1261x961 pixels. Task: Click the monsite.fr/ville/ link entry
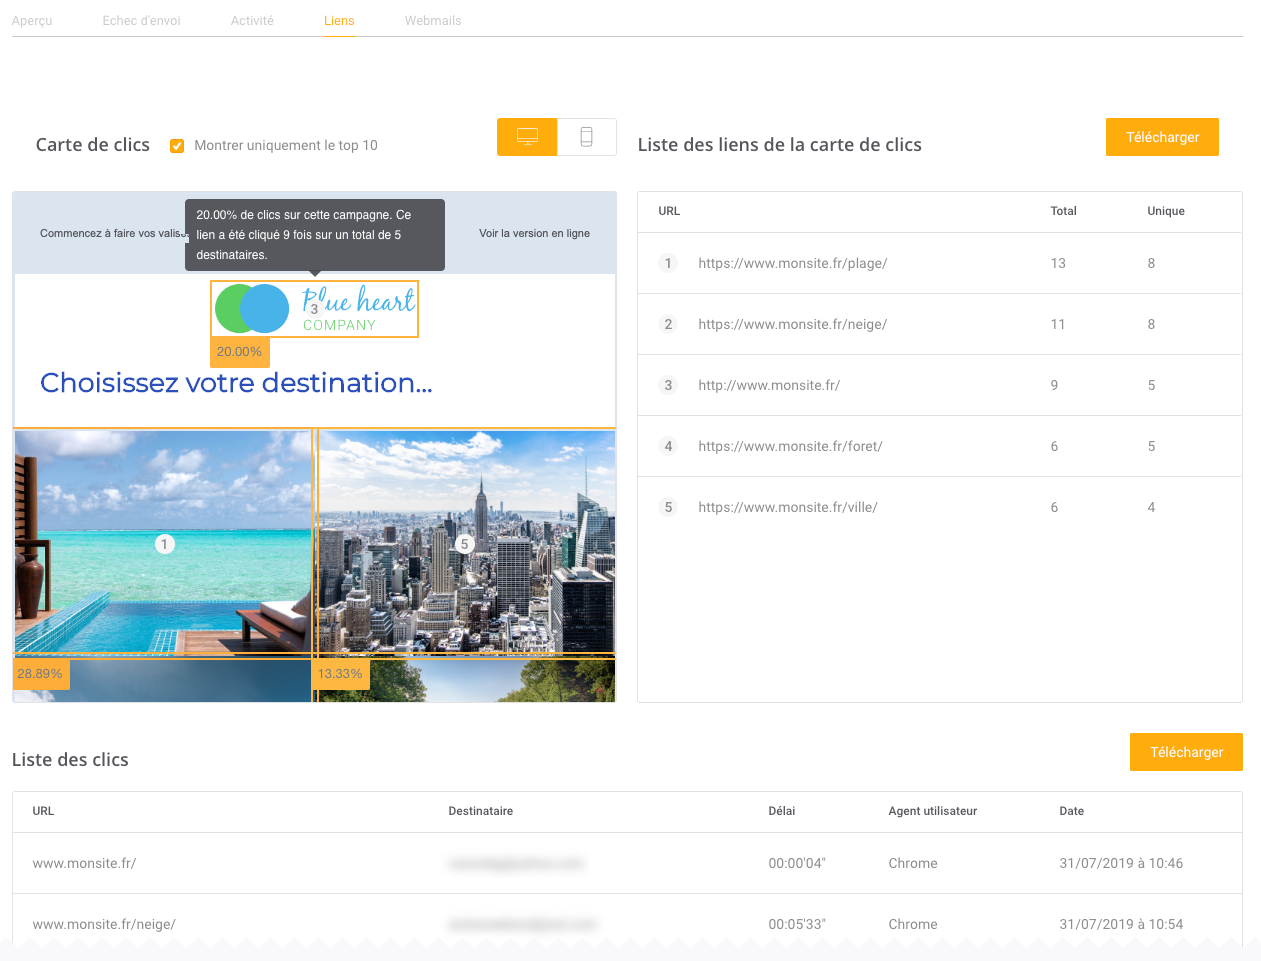click(x=787, y=507)
